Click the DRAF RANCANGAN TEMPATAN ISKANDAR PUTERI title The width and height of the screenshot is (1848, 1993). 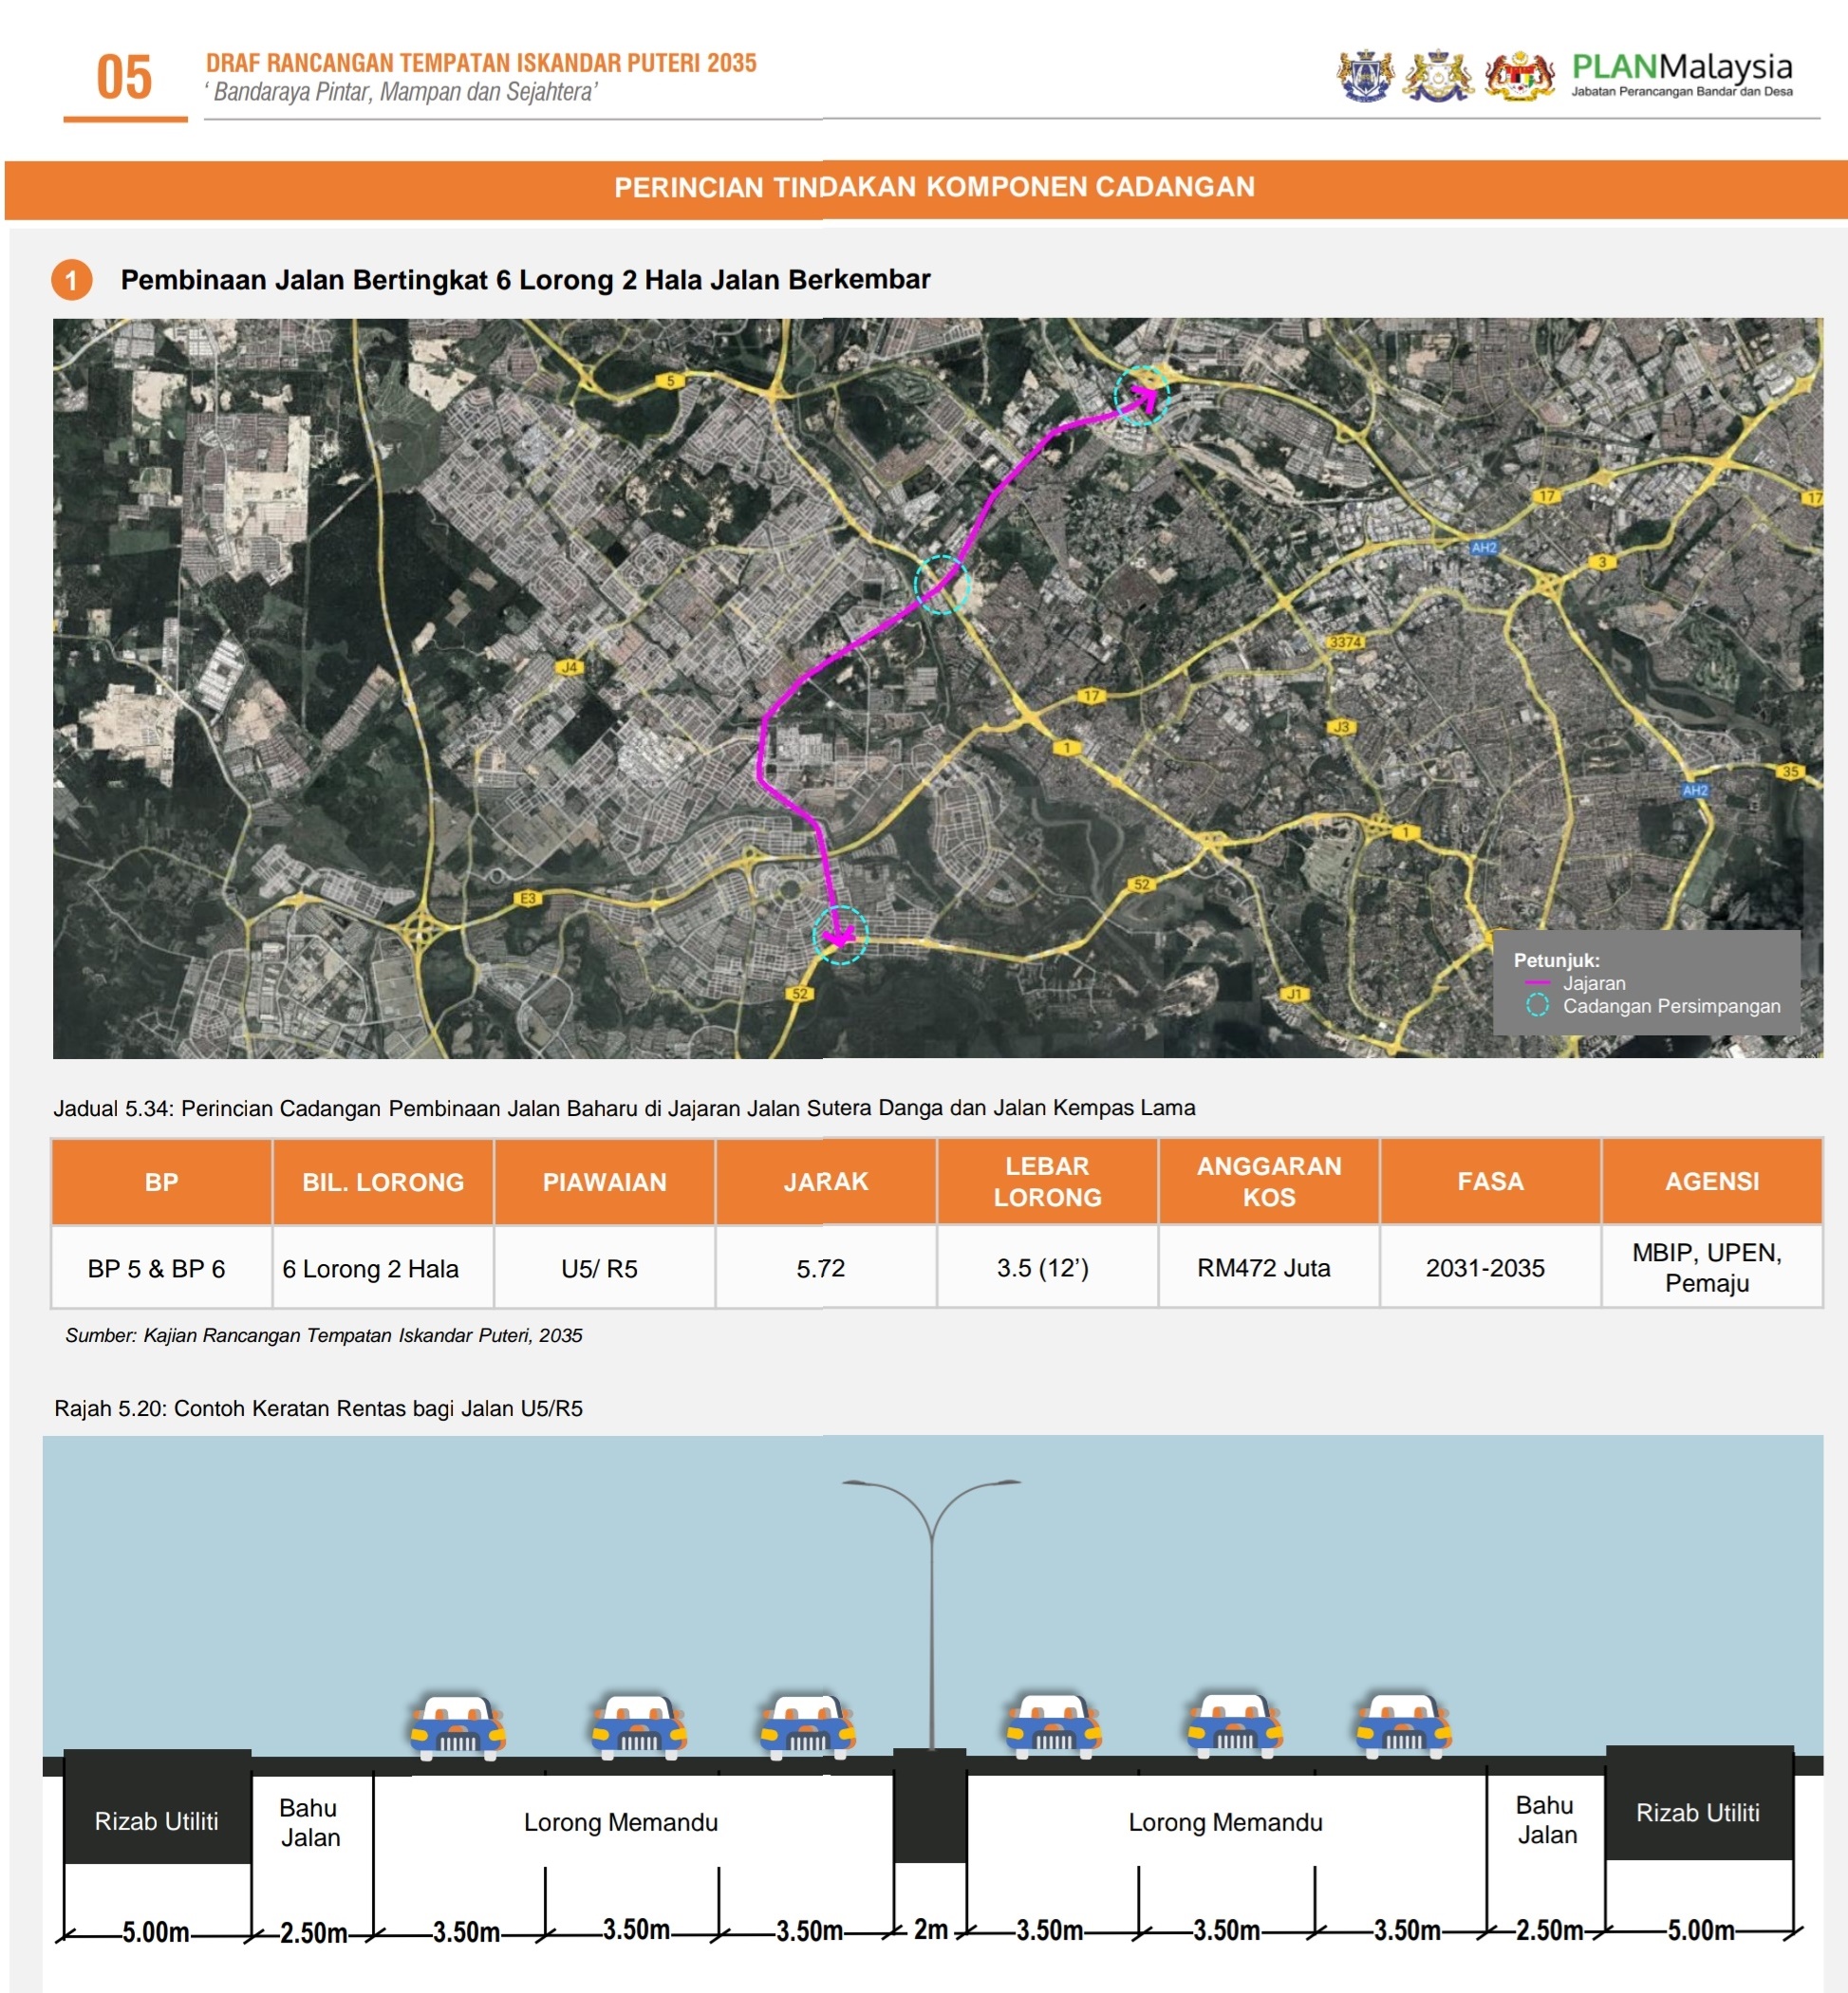click(481, 63)
